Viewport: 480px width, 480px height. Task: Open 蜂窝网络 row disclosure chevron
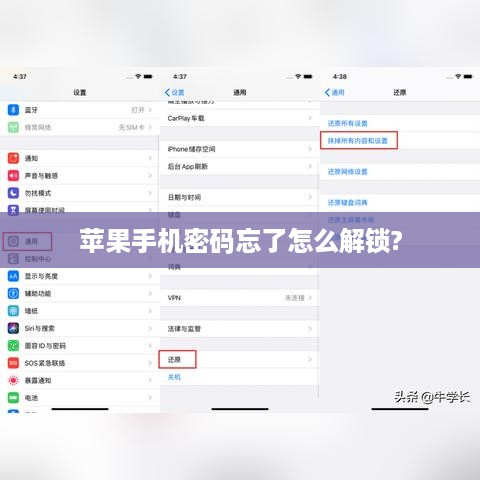[150, 127]
